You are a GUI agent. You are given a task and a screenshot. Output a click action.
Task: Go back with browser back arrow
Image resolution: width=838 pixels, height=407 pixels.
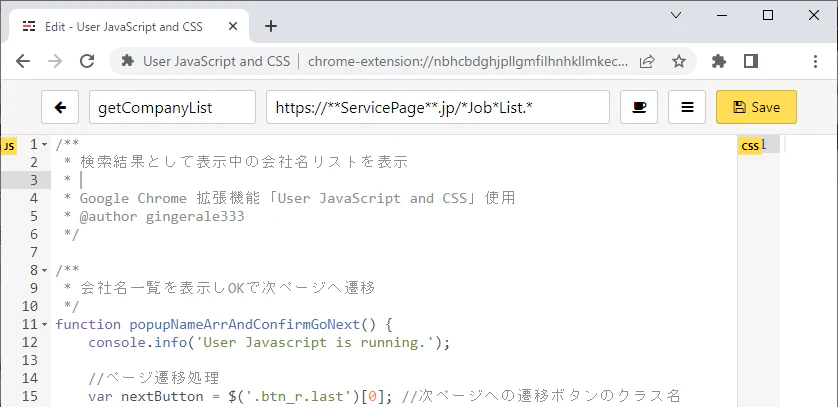(x=23, y=61)
